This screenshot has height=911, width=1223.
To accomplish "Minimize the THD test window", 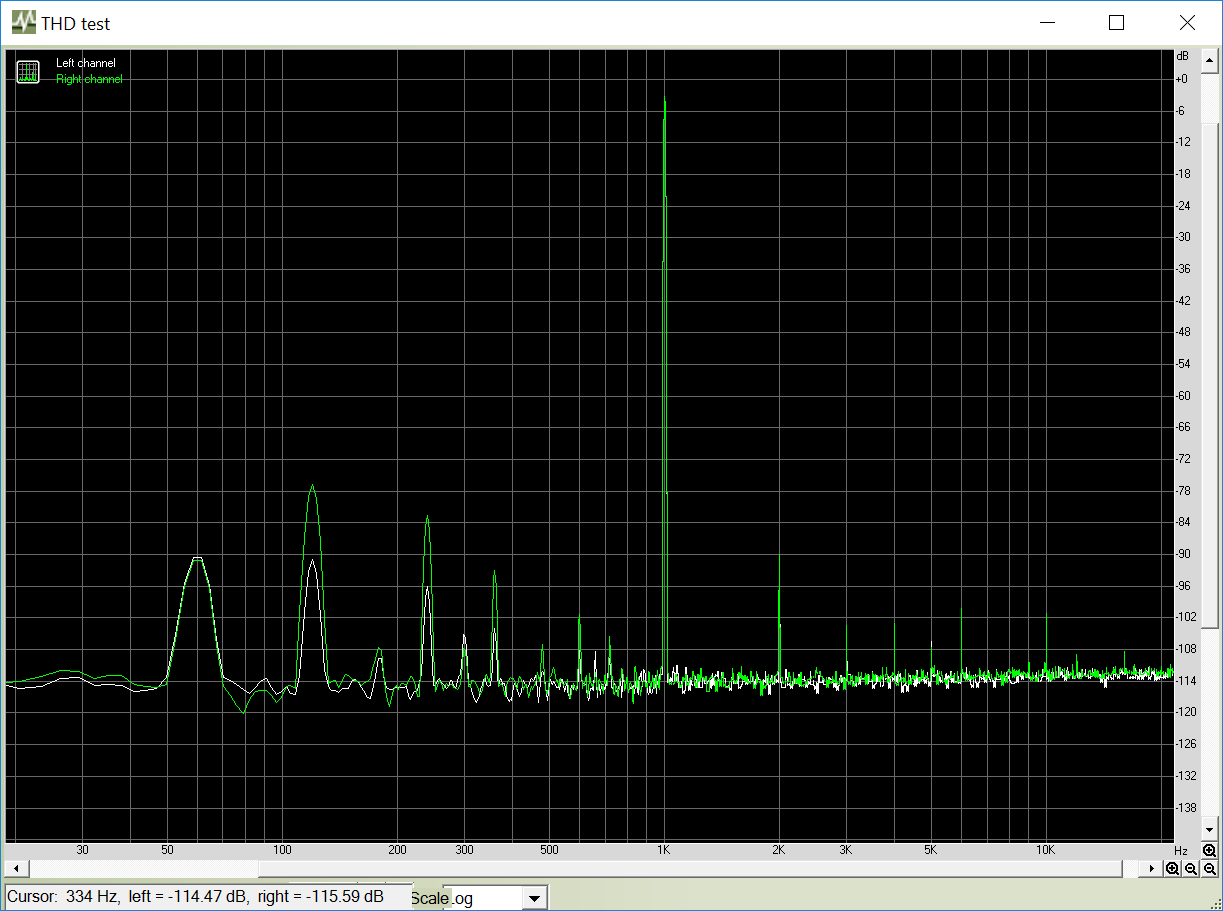I will pos(1047,22).
